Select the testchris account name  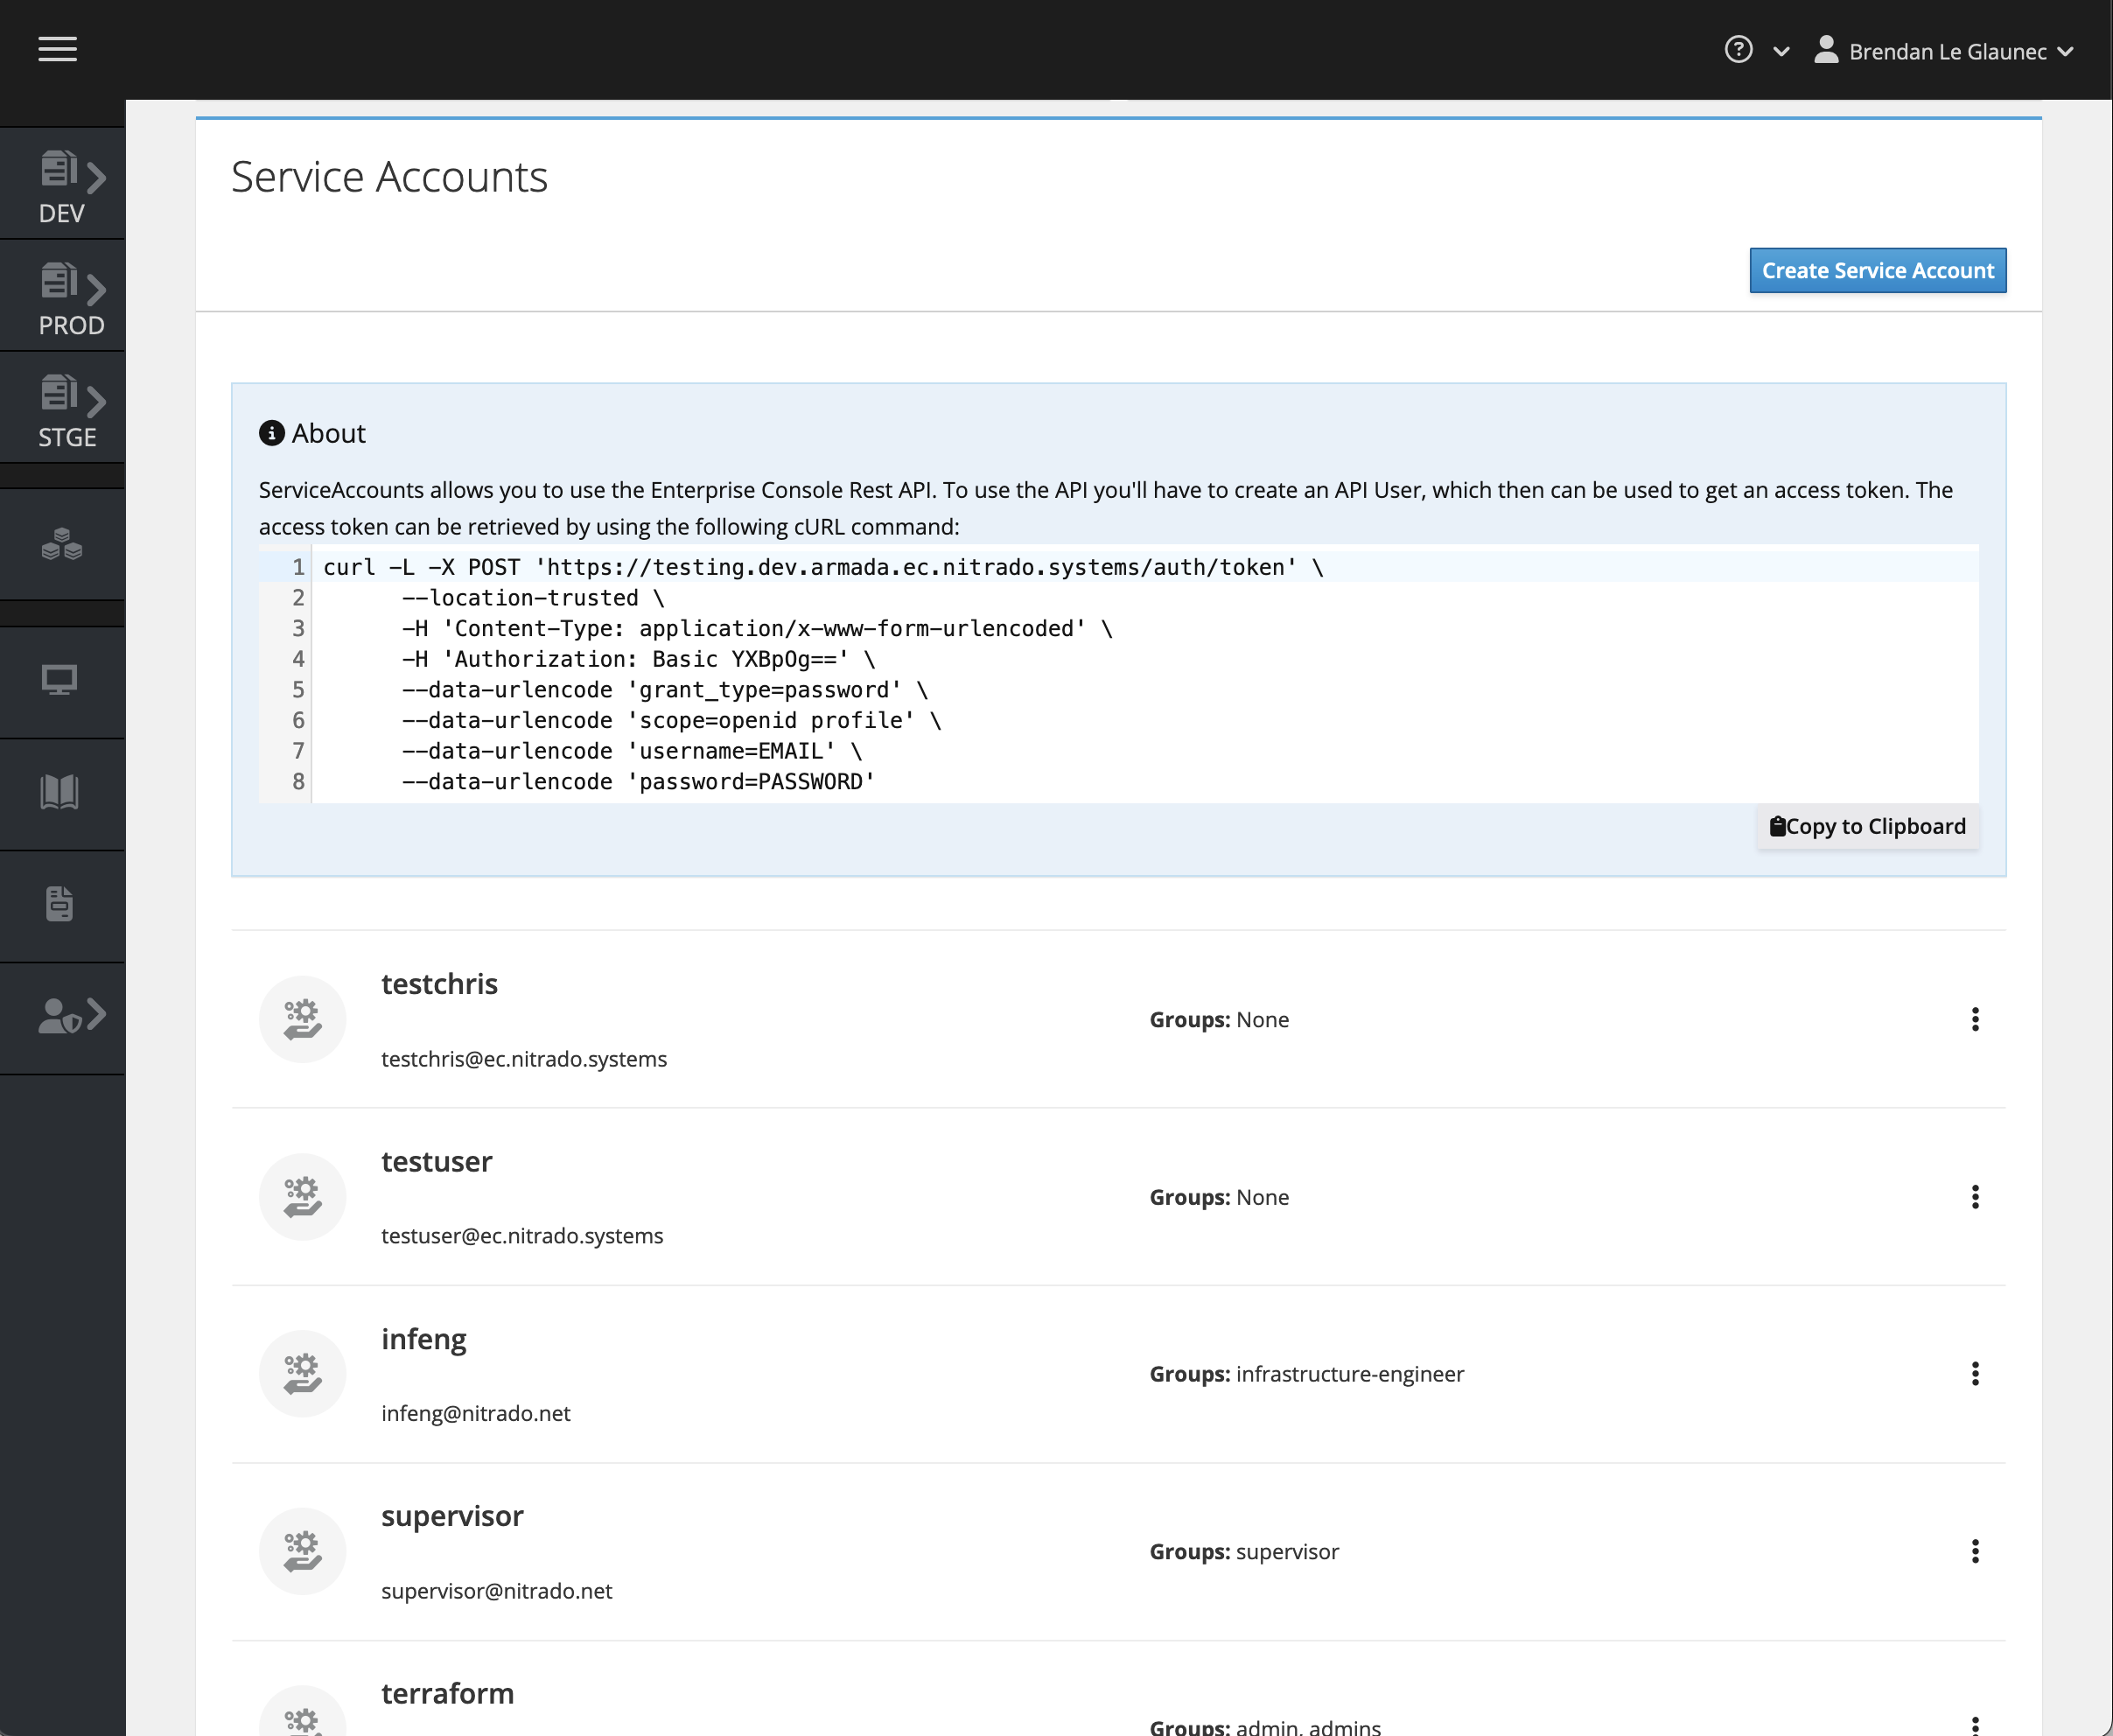[x=439, y=984]
